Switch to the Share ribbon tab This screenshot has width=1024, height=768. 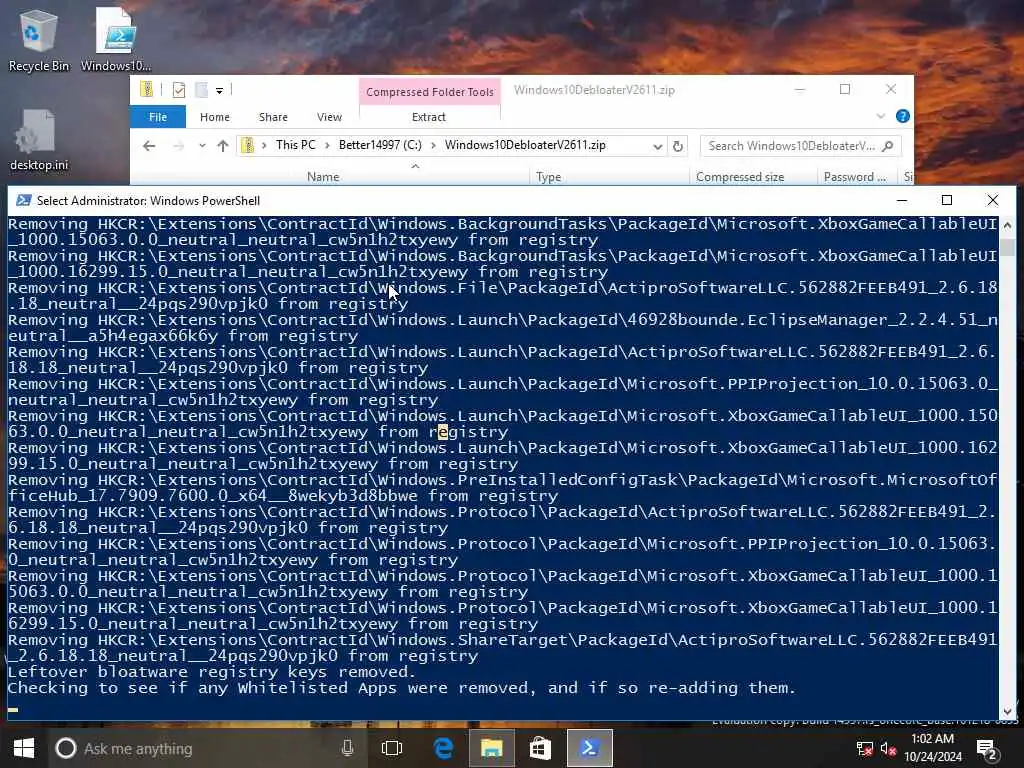273,117
